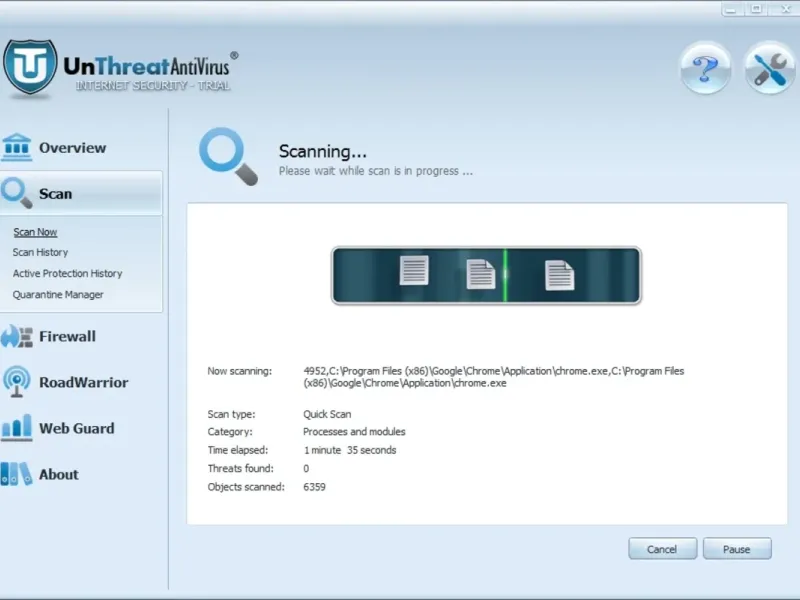This screenshot has width=800, height=600.
Task: Click the Overview building icon
Action: click(x=16, y=147)
